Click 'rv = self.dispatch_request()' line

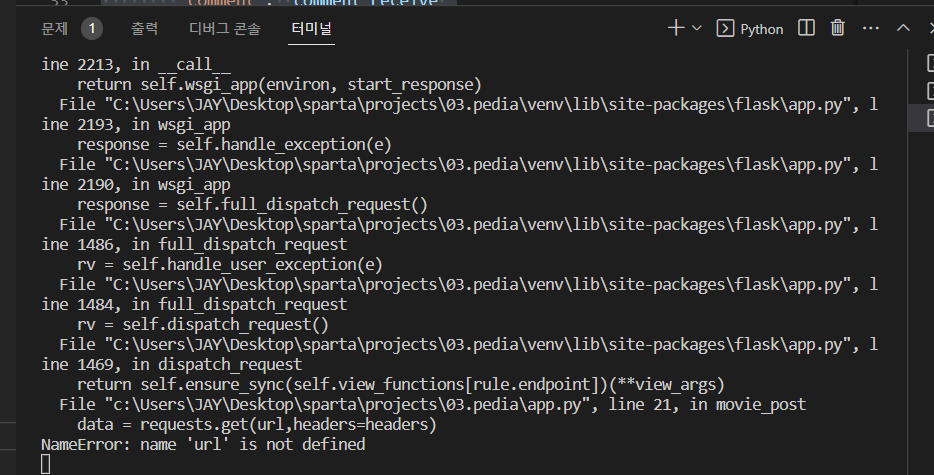point(203,325)
